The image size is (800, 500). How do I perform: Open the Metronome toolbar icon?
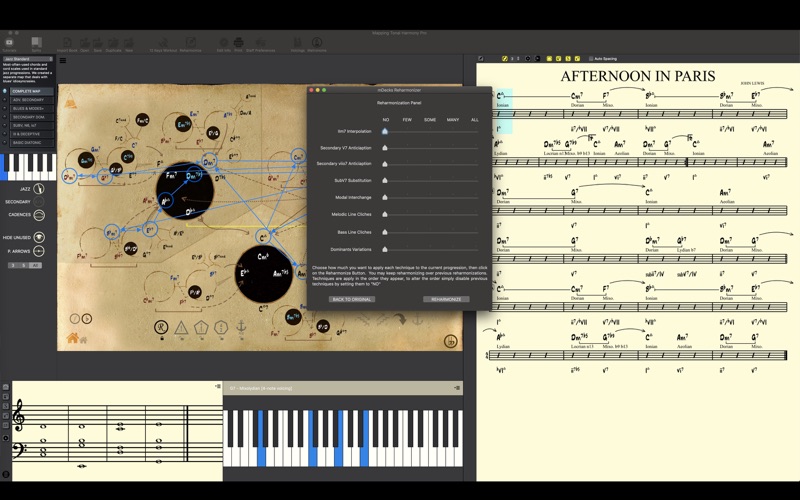[x=317, y=44]
